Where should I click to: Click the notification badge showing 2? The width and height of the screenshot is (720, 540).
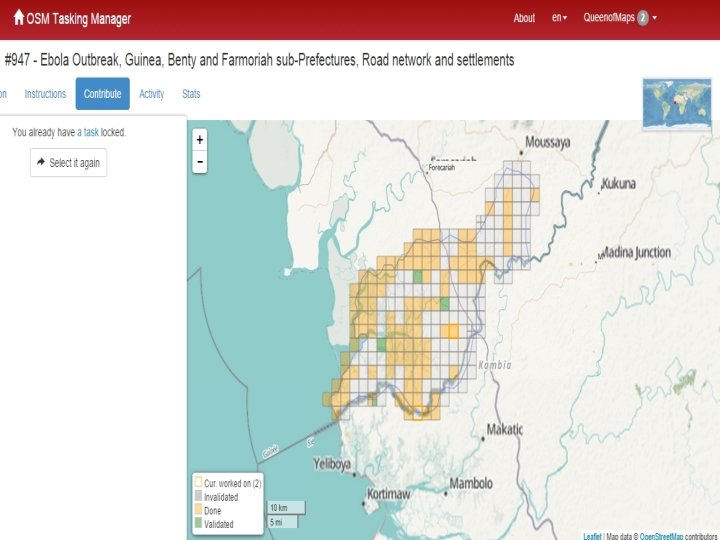pyautogui.click(x=643, y=18)
